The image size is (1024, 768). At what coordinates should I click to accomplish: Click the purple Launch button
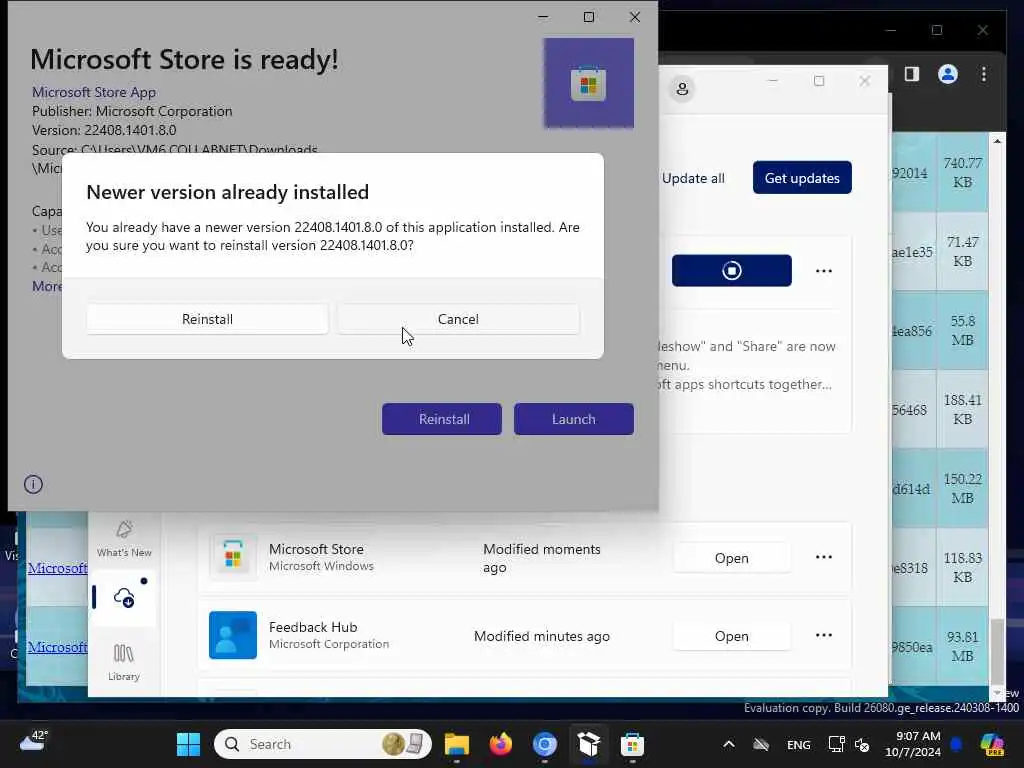coord(573,419)
